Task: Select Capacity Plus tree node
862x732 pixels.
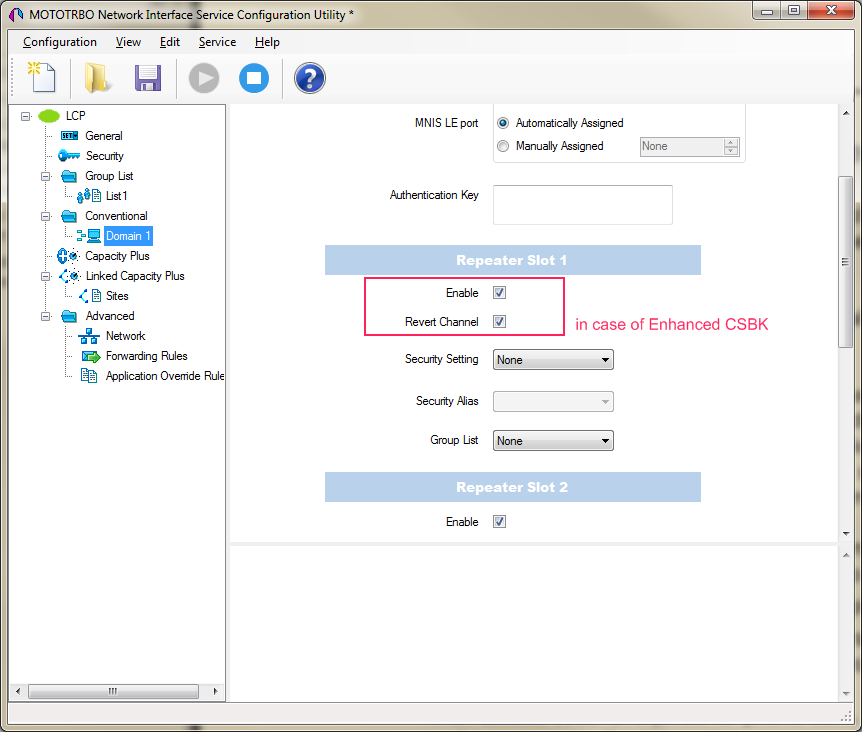Action: [x=117, y=256]
